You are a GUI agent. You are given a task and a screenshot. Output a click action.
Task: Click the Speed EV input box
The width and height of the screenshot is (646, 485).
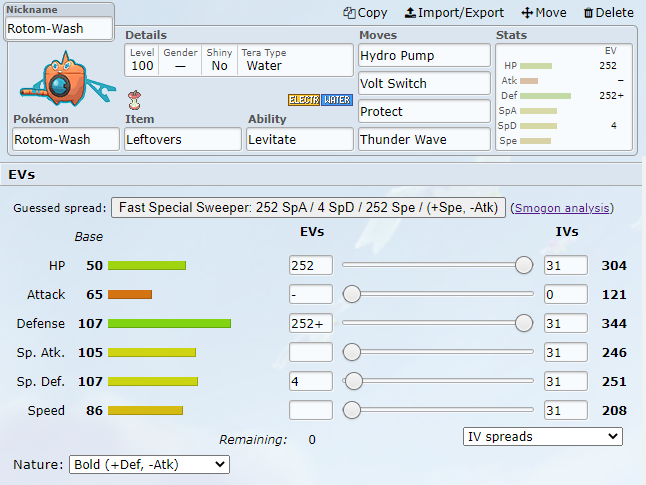pos(311,410)
